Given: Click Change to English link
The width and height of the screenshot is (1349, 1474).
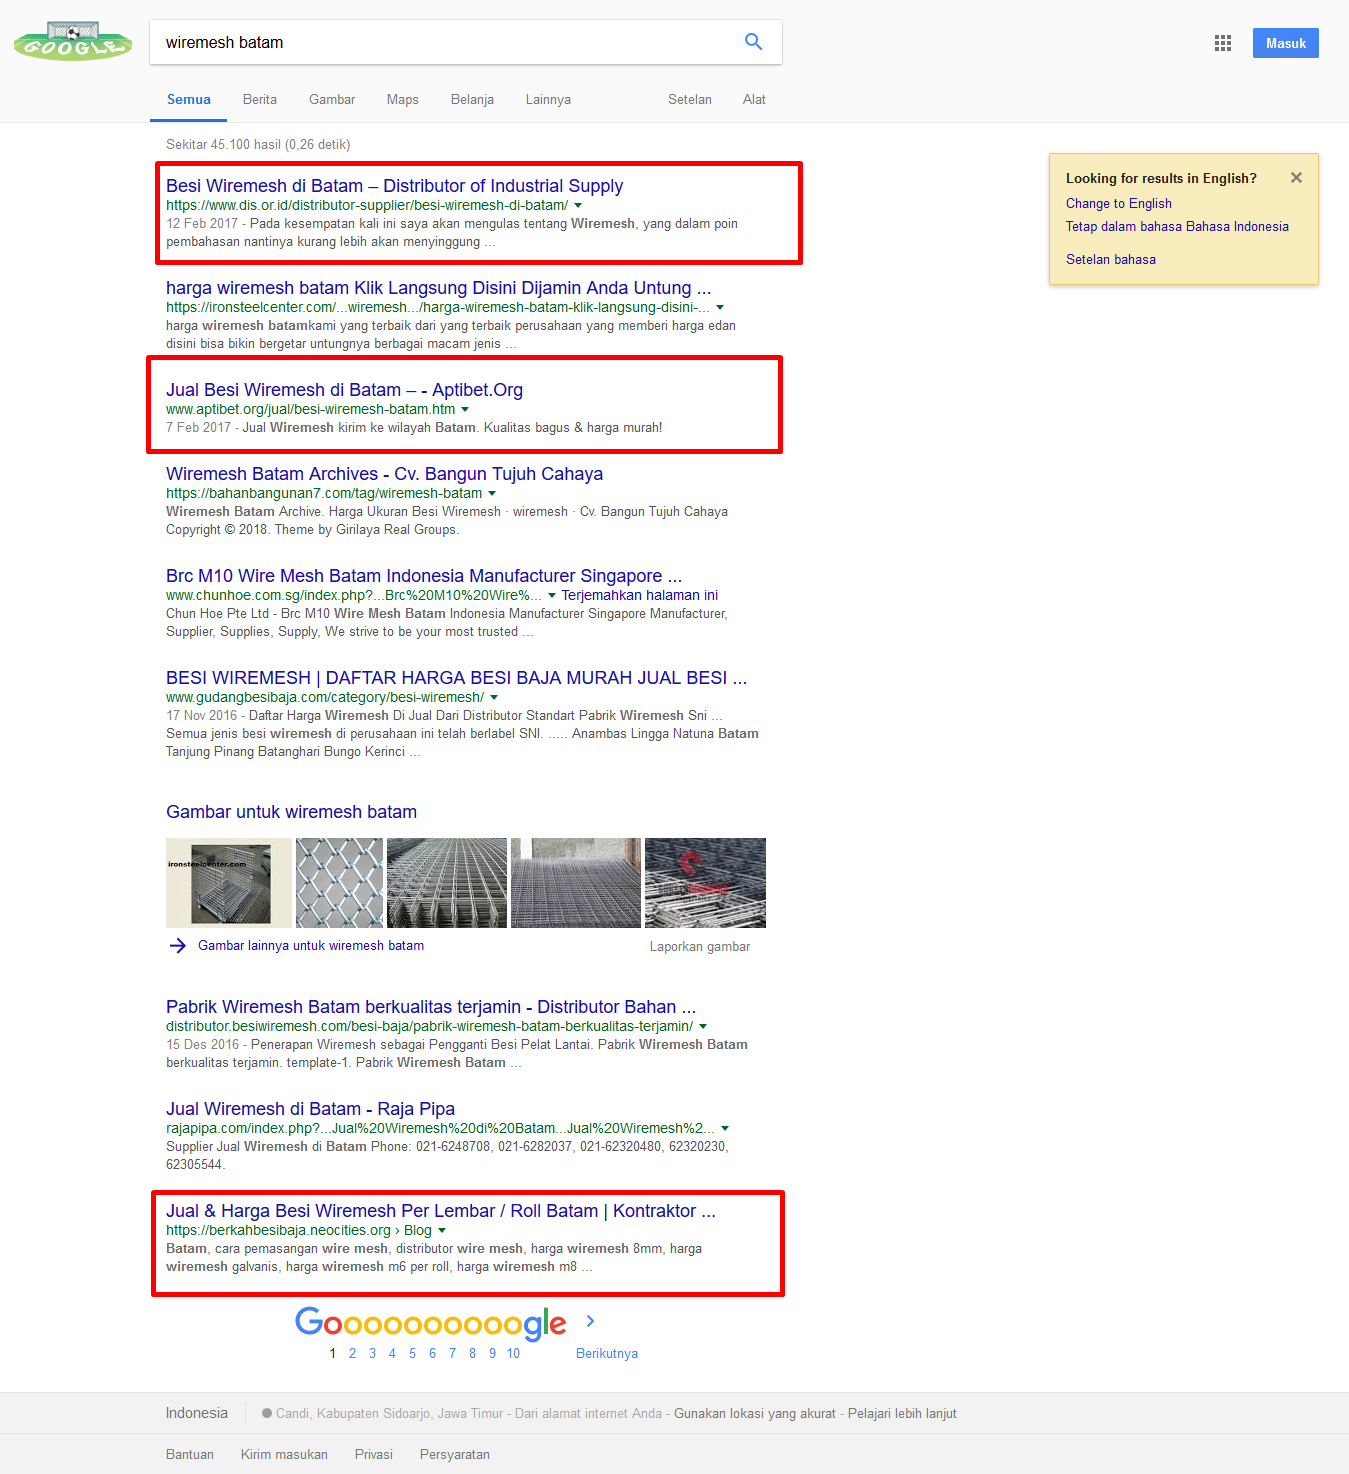Looking at the screenshot, I should pos(1119,203).
